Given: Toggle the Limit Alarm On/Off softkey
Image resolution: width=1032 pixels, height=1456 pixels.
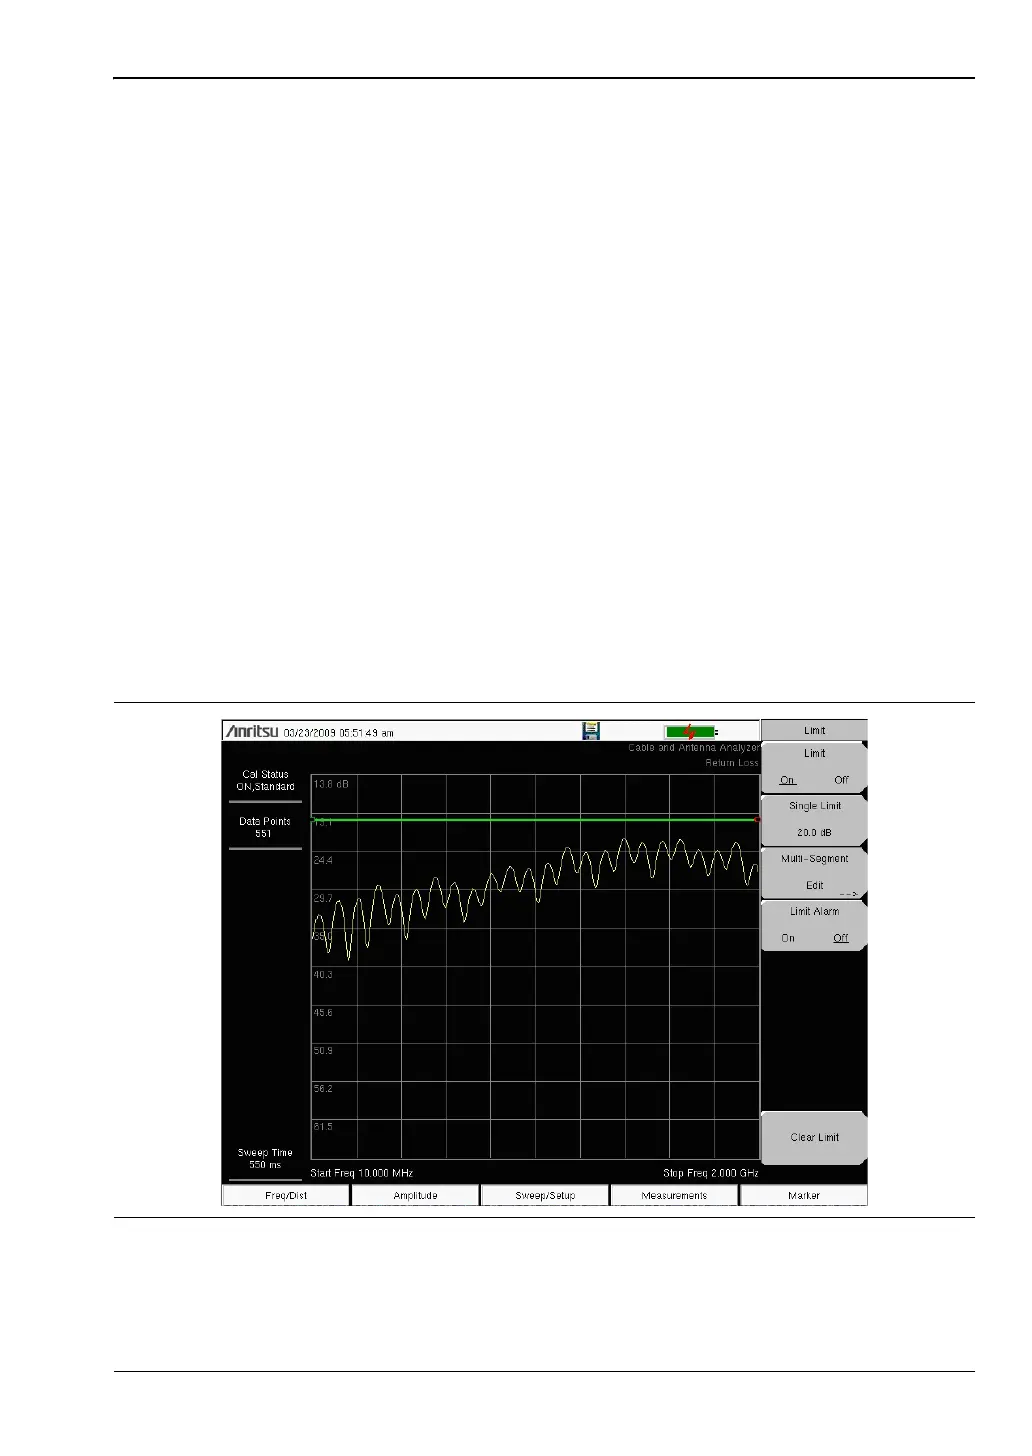Looking at the screenshot, I should (x=814, y=925).
